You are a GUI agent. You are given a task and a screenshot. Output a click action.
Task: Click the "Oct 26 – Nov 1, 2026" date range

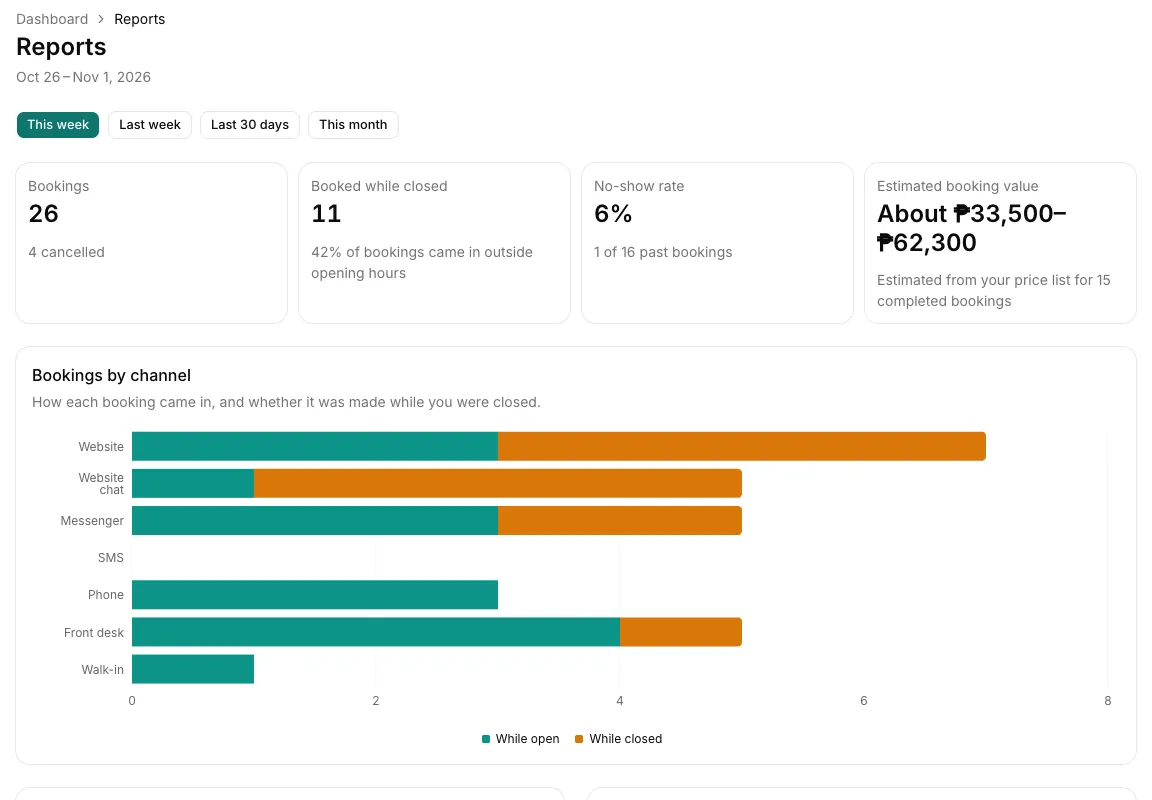coord(84,77)
